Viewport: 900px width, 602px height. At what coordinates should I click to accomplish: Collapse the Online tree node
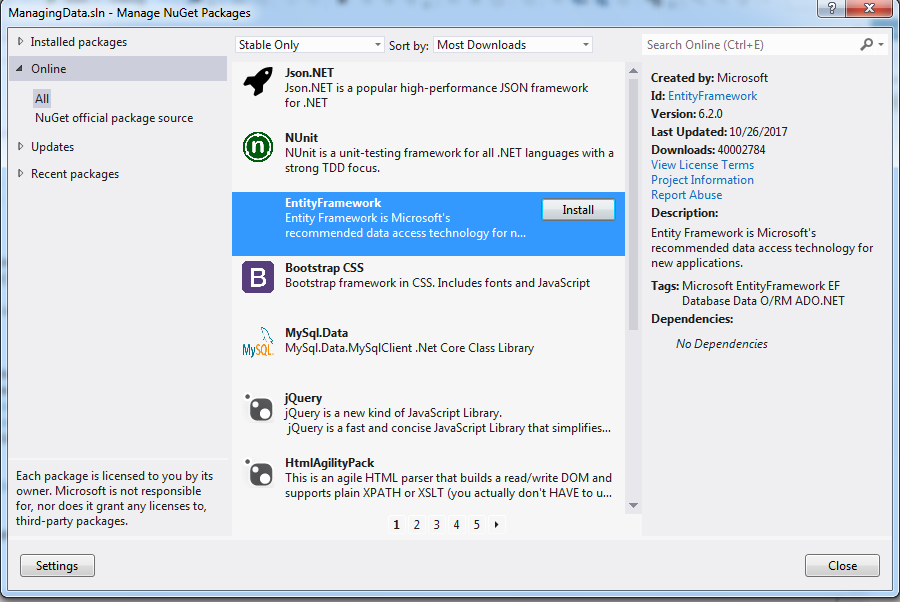point(20,69)
